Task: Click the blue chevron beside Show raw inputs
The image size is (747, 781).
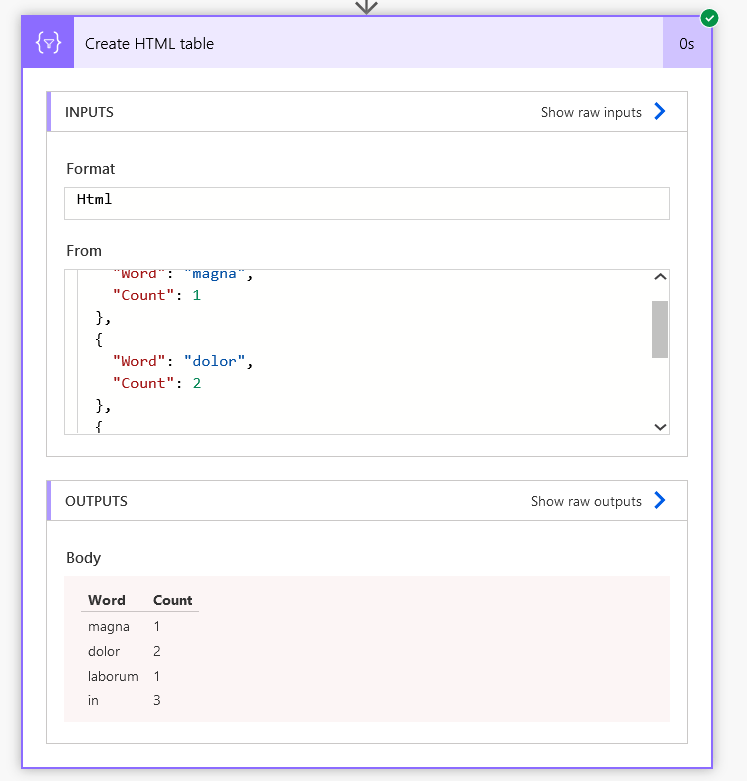Action: point(660,112)
